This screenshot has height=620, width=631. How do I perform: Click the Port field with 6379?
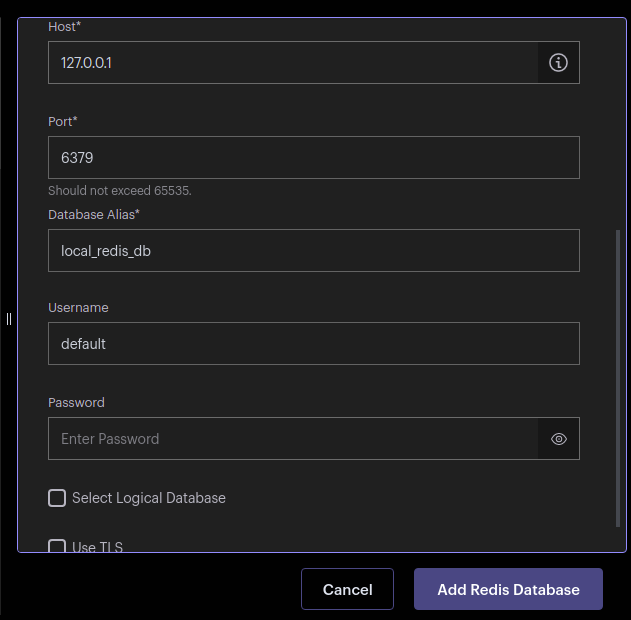314,157
